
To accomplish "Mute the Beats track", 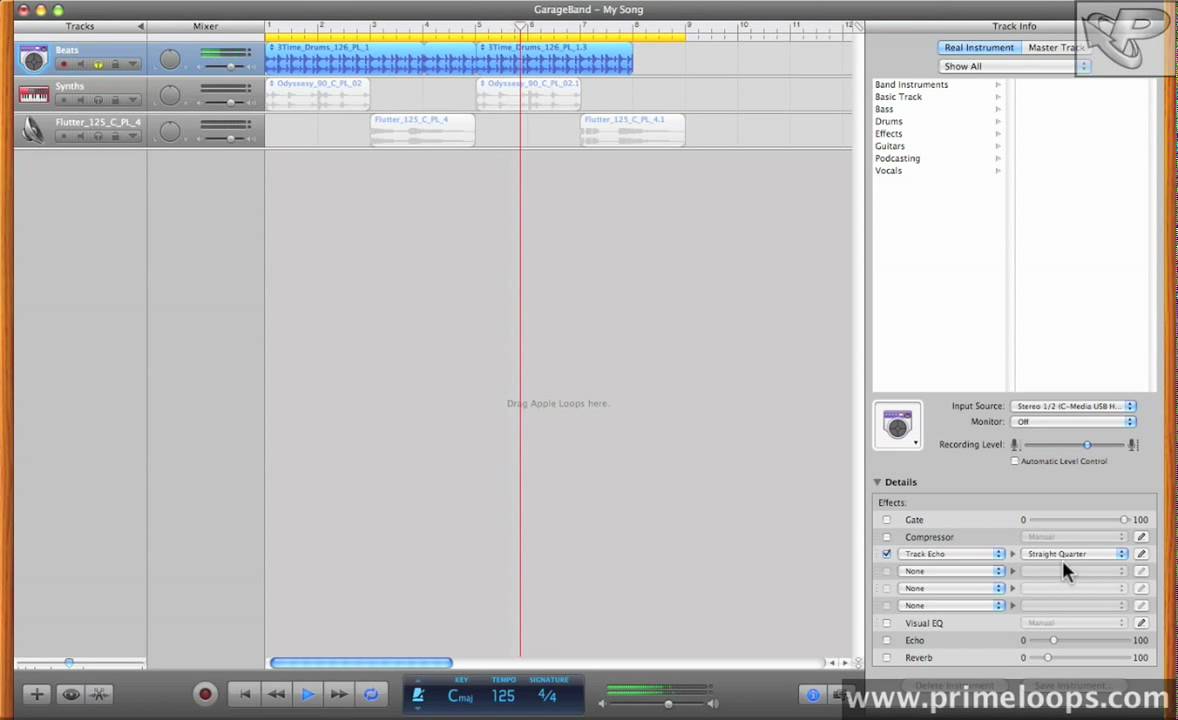I will click(81, 65).
